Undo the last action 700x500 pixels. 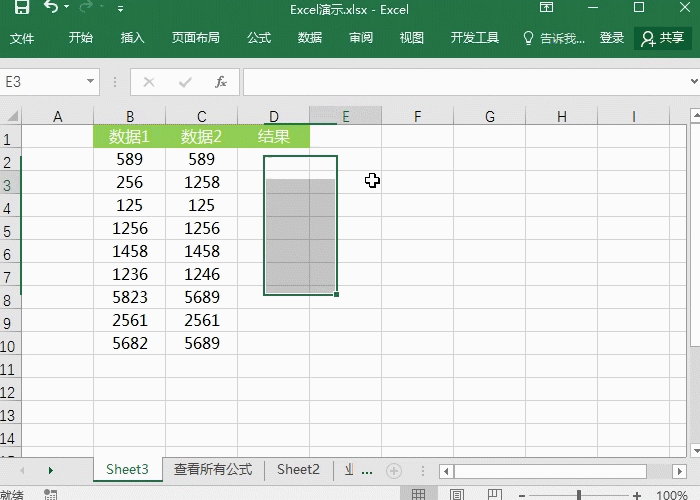(x=51, y=7)
